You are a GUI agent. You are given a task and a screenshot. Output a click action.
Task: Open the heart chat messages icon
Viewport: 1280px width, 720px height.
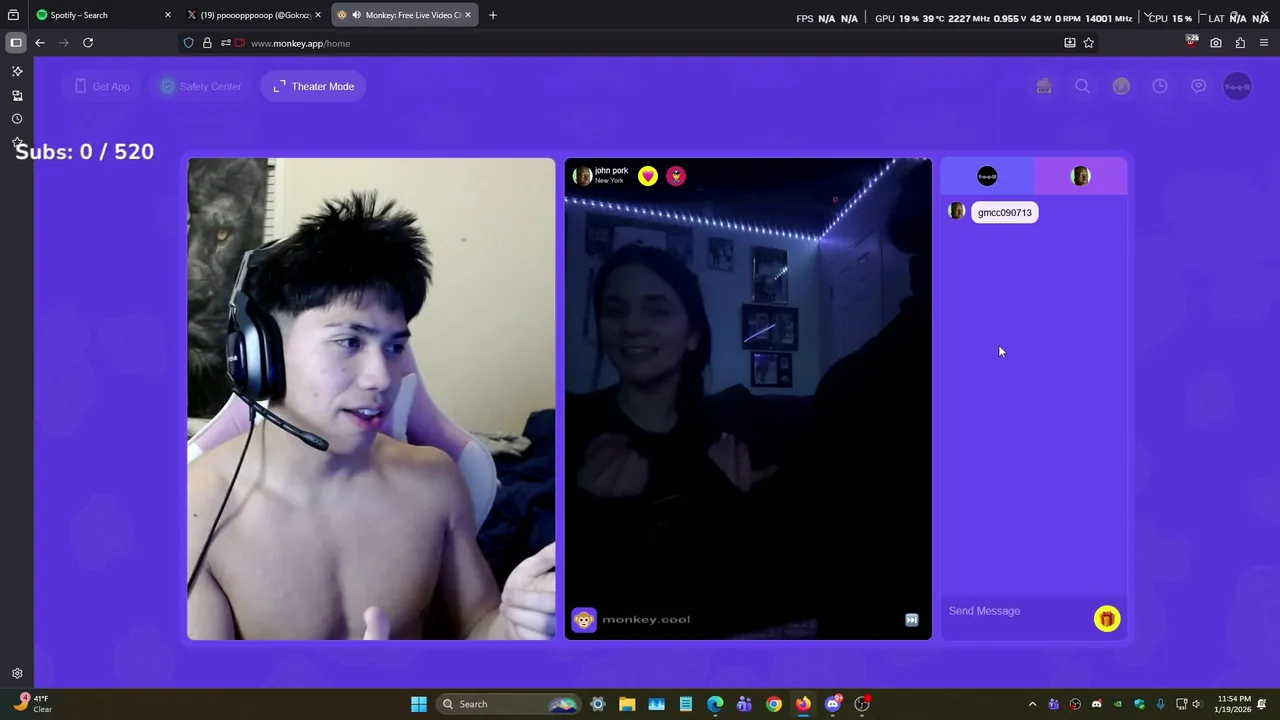(1198, 86)
